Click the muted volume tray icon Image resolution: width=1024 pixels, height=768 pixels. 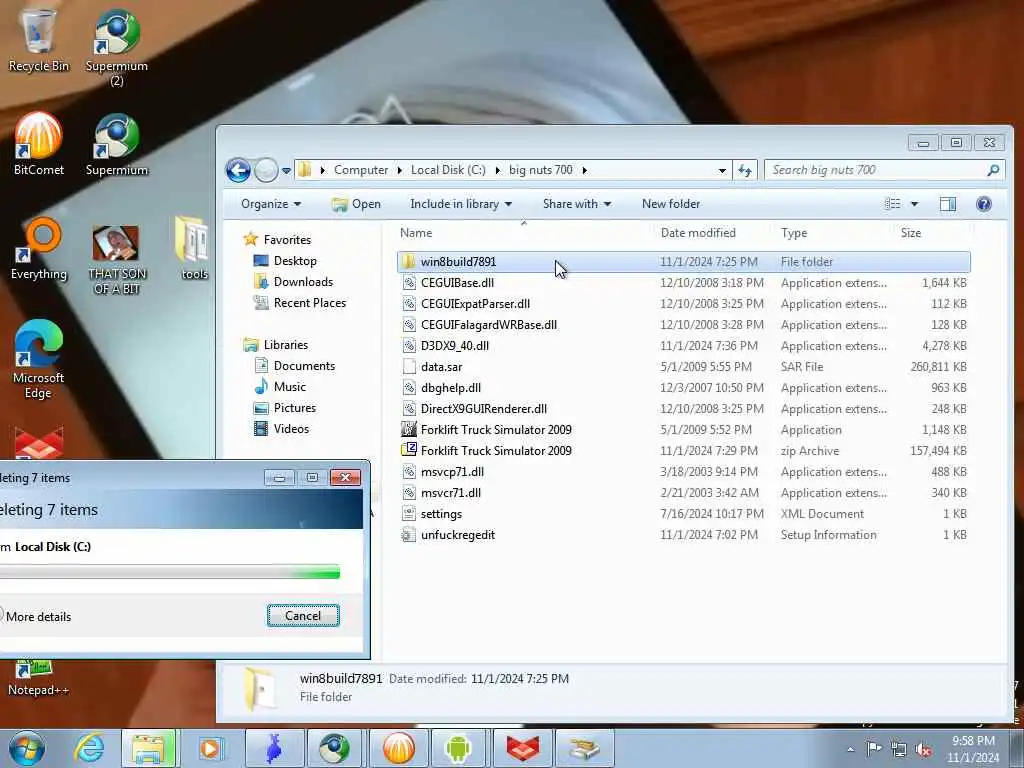(923, 750)
